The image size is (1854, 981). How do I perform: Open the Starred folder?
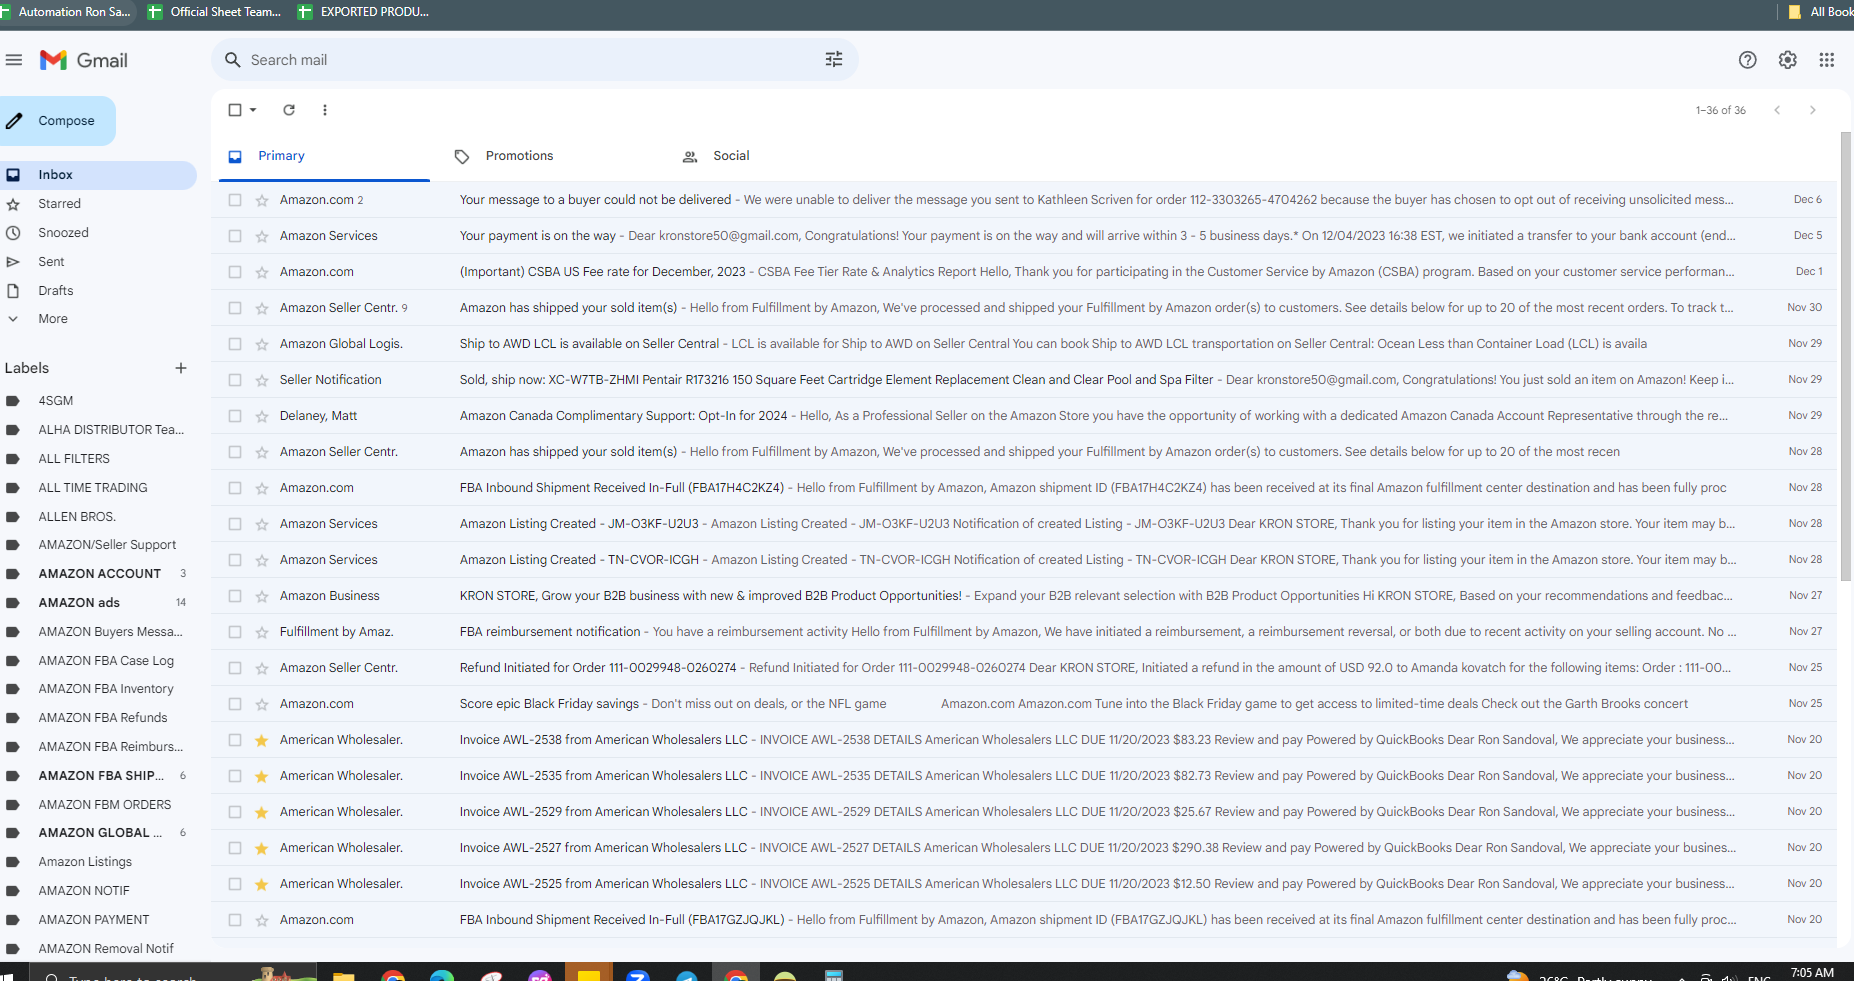97,204
